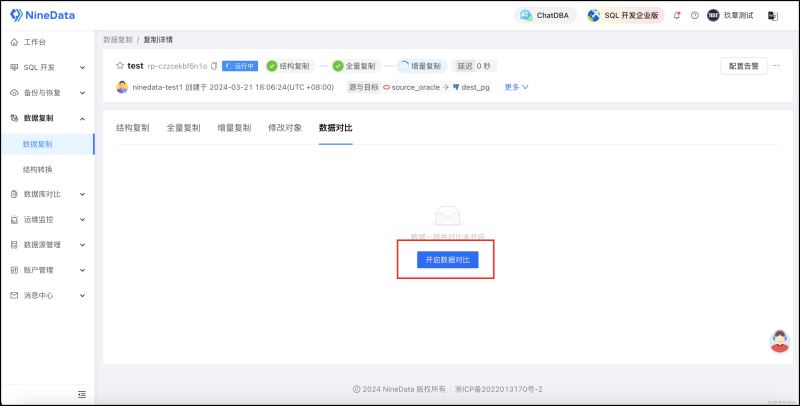
Task: Open the help question mark icon
Action: [694, 15]
